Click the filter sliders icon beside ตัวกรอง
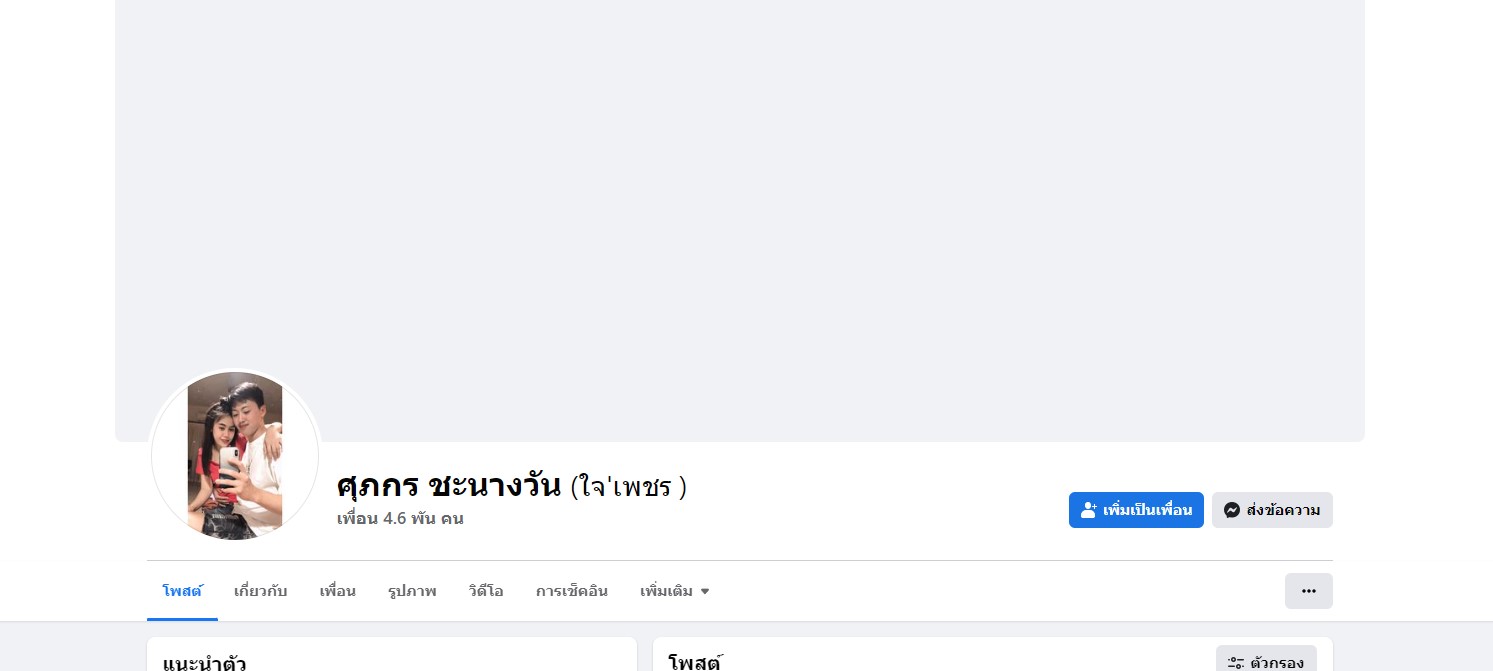Screen dimensions: 1493x671 tap(1236, 662)
